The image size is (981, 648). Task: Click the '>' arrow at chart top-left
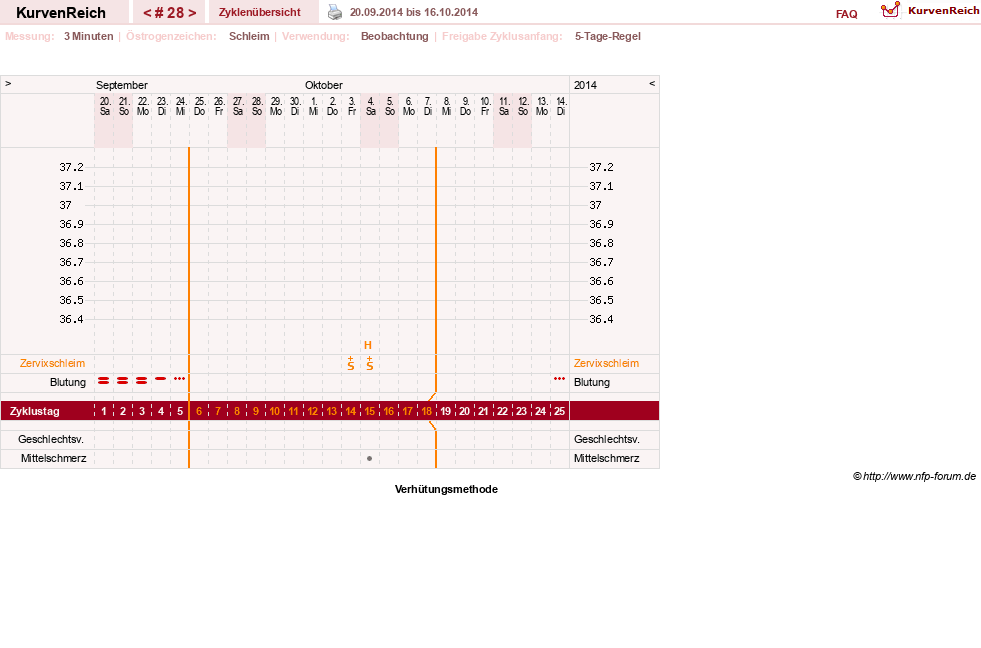coord(8,83)
